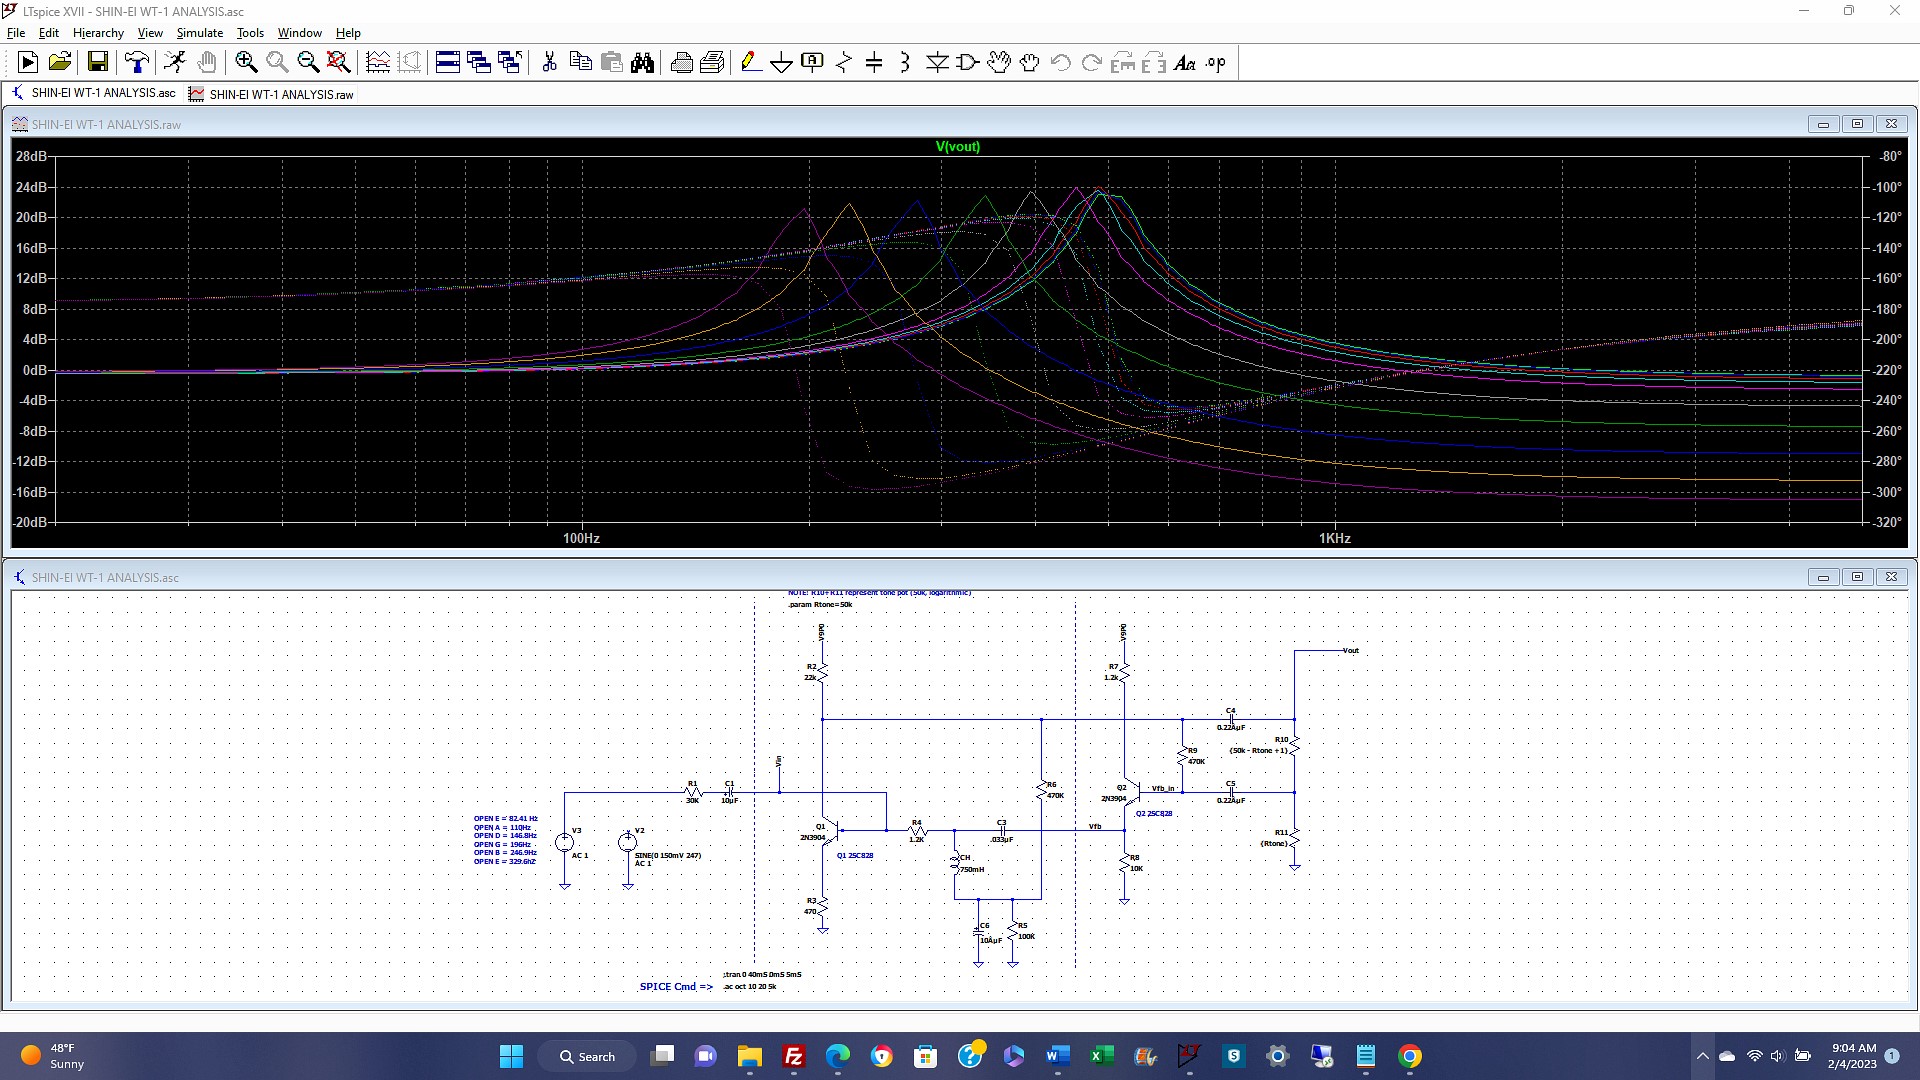Click the Tile Windows horizontally icon
The height and width of the screenshot is (1080, 1920).
pyautogui.click(x=448, y=63)
